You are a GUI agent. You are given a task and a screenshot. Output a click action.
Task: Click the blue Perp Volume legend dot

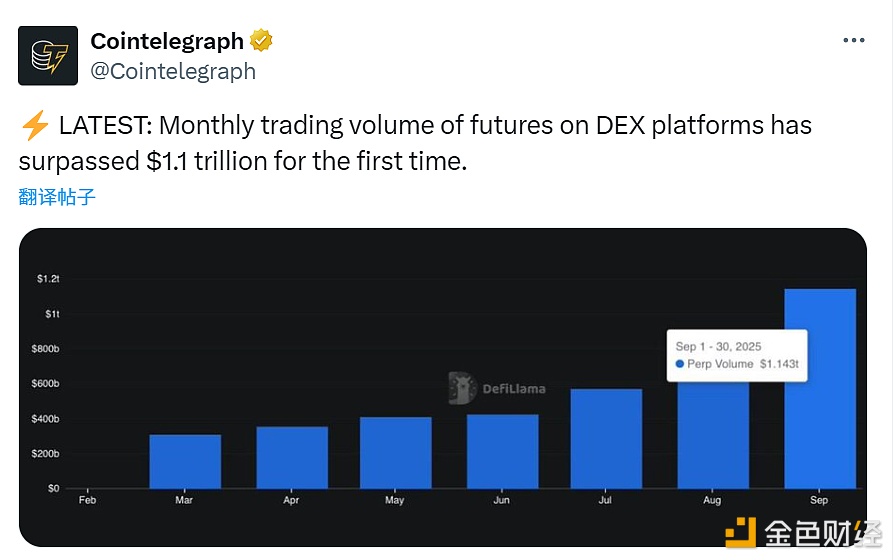pos(680,364)
